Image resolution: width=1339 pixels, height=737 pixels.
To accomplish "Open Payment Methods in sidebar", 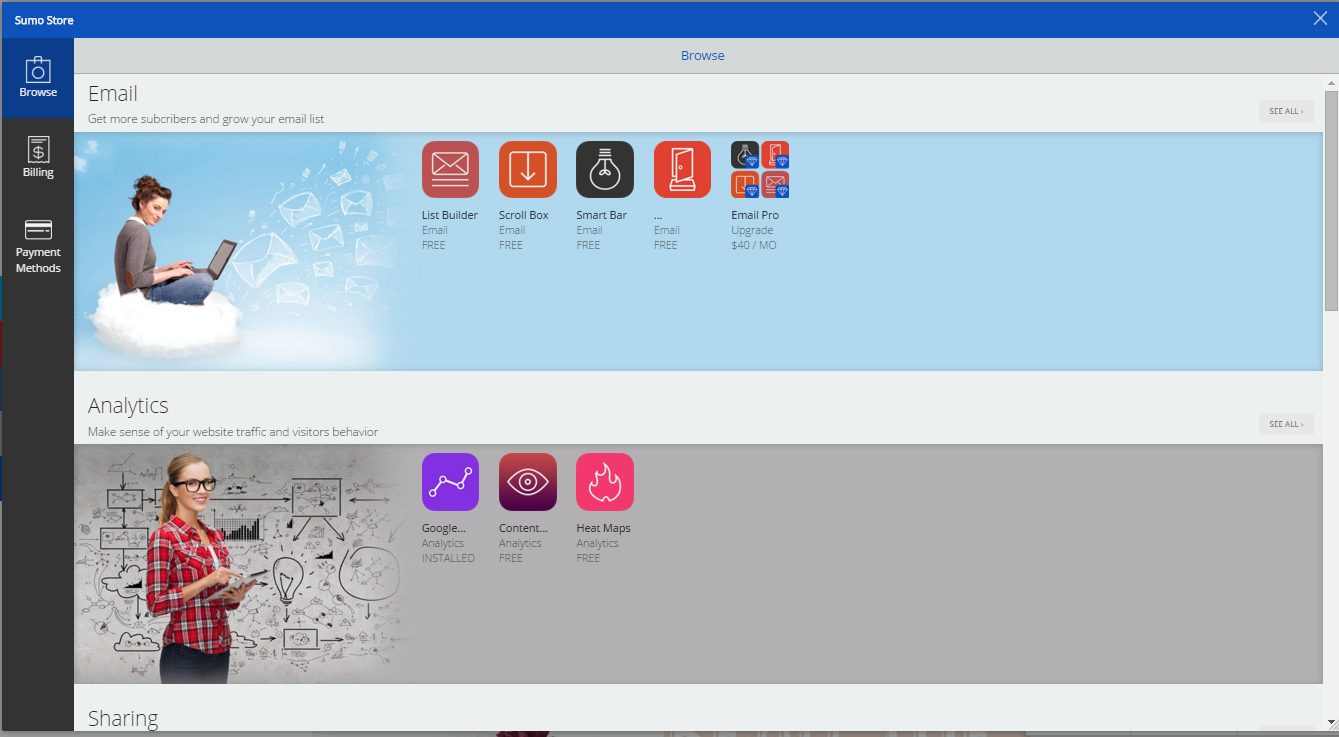I will (38, 246).
